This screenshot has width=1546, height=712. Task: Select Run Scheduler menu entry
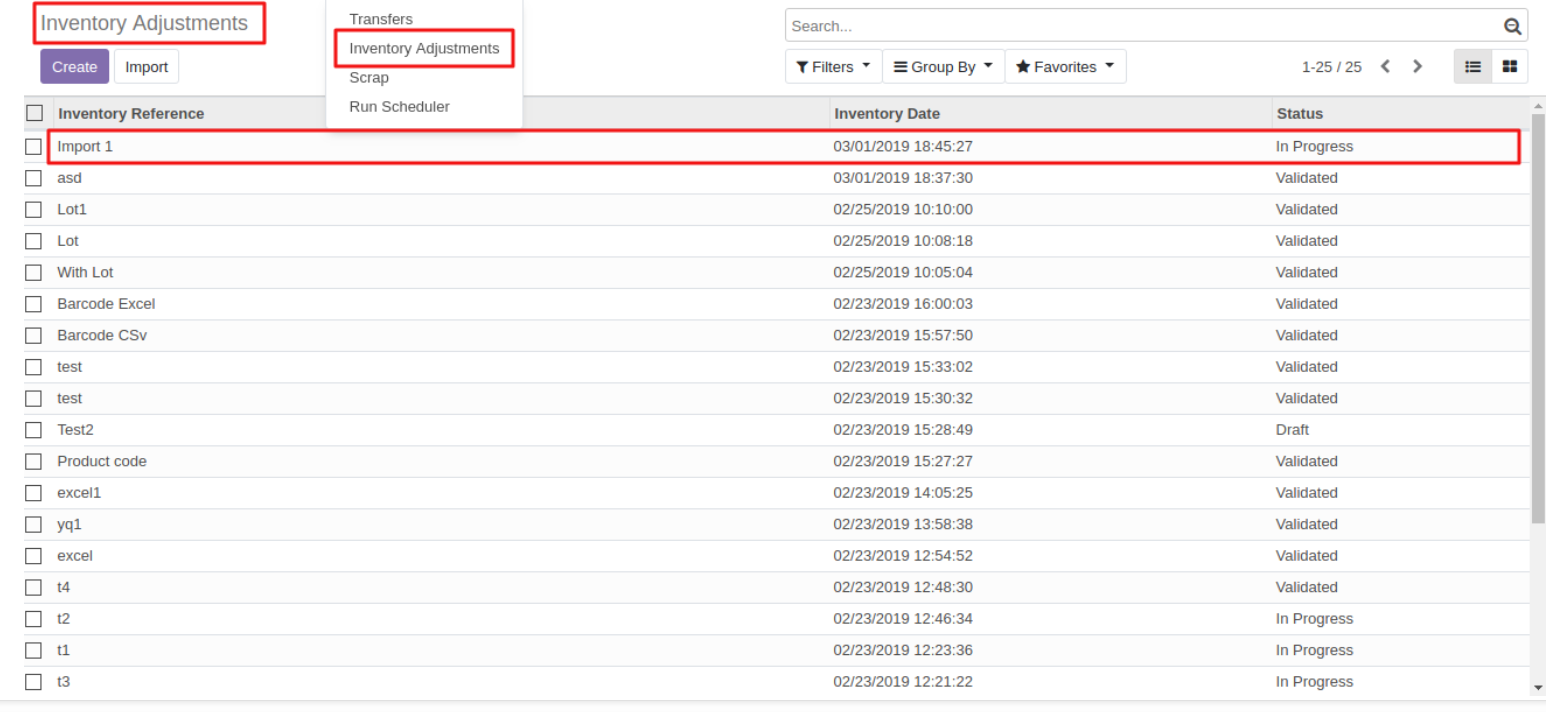(x=399, y=107)
